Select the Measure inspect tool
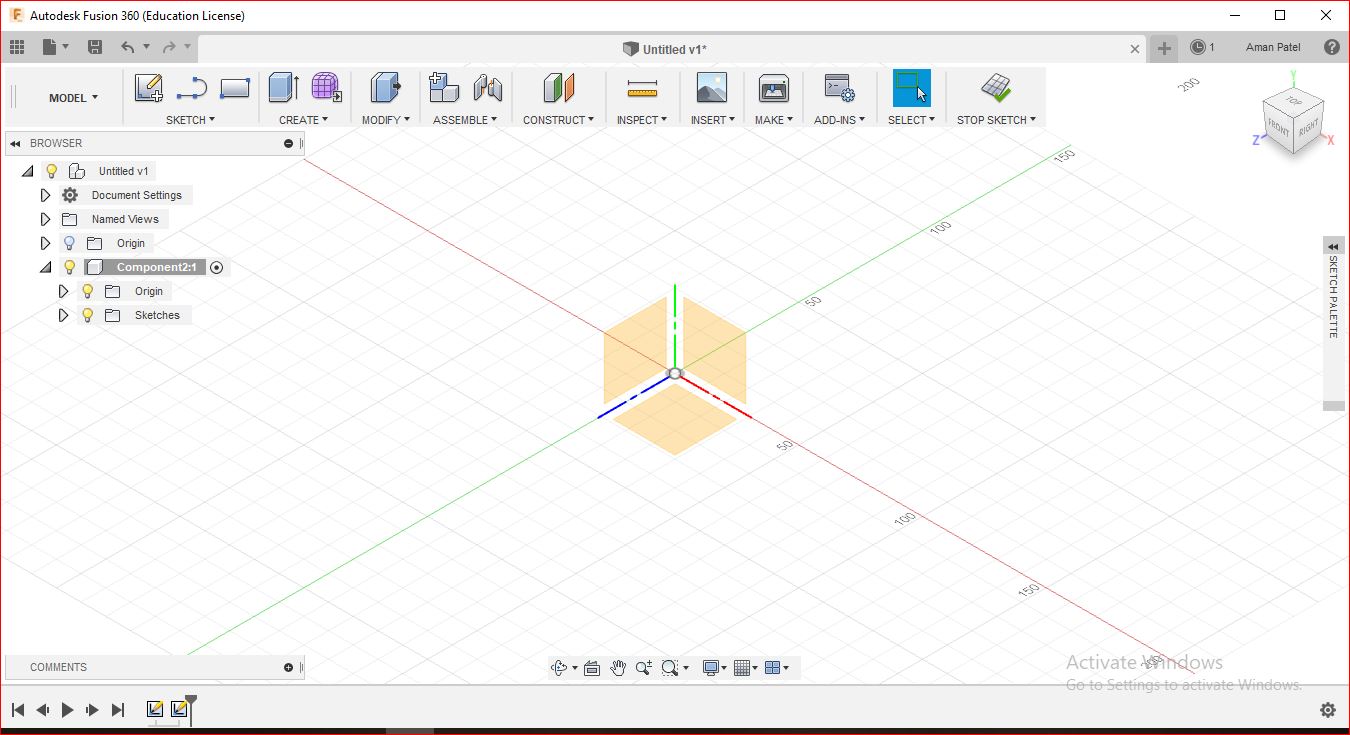This screenshot has width=1350, height=735. [642, 89]
